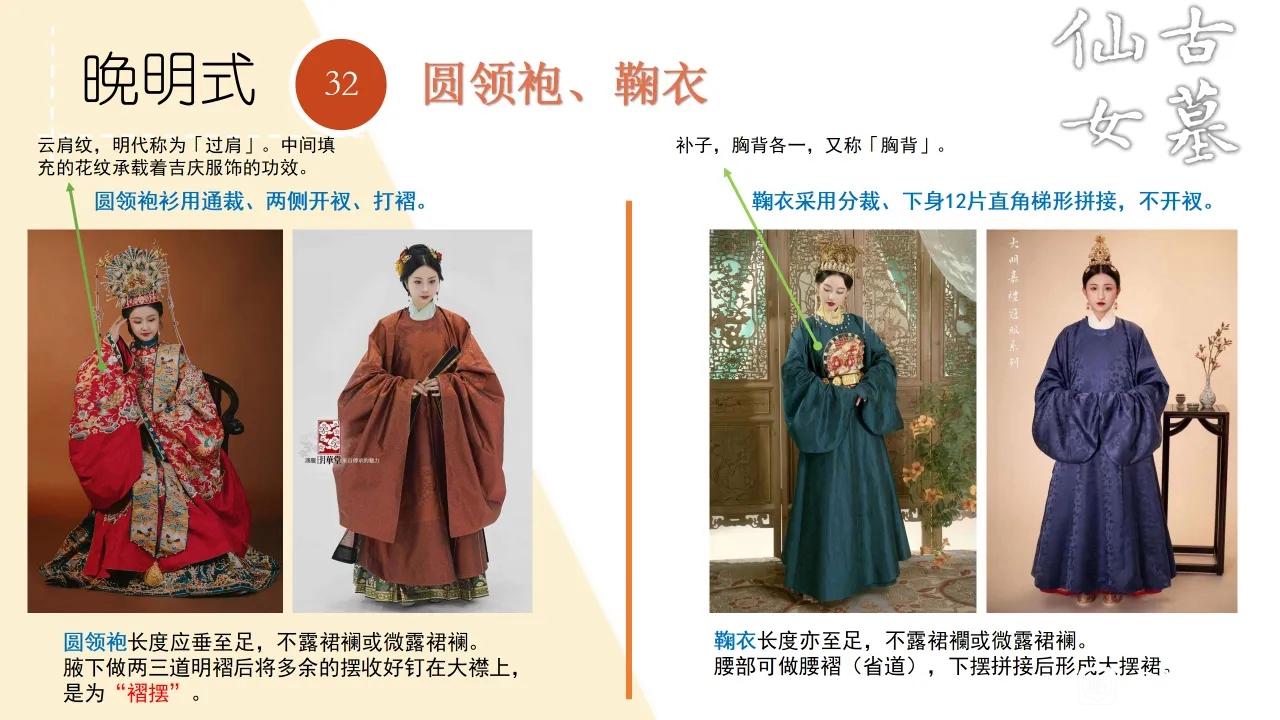Click the blue 圆领袍 word in description
The height and width of the screenshot is (720, 1280).
[96, 640]
